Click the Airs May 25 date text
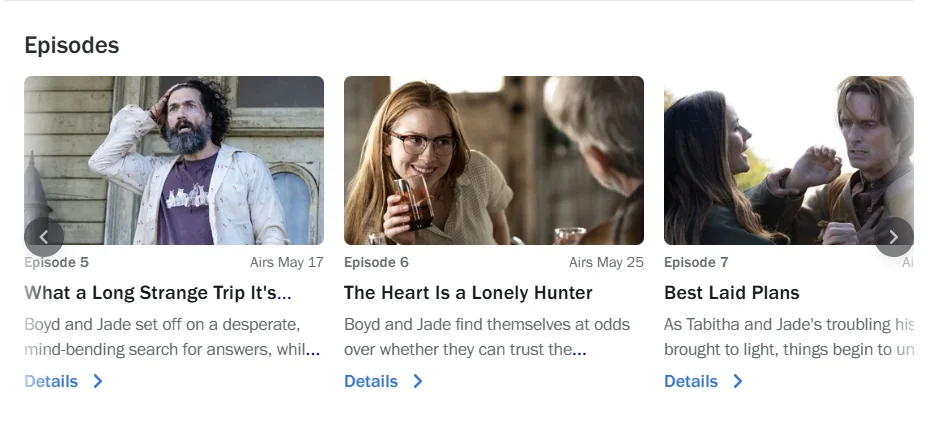 pyautogui.click(x=606, y=262)
